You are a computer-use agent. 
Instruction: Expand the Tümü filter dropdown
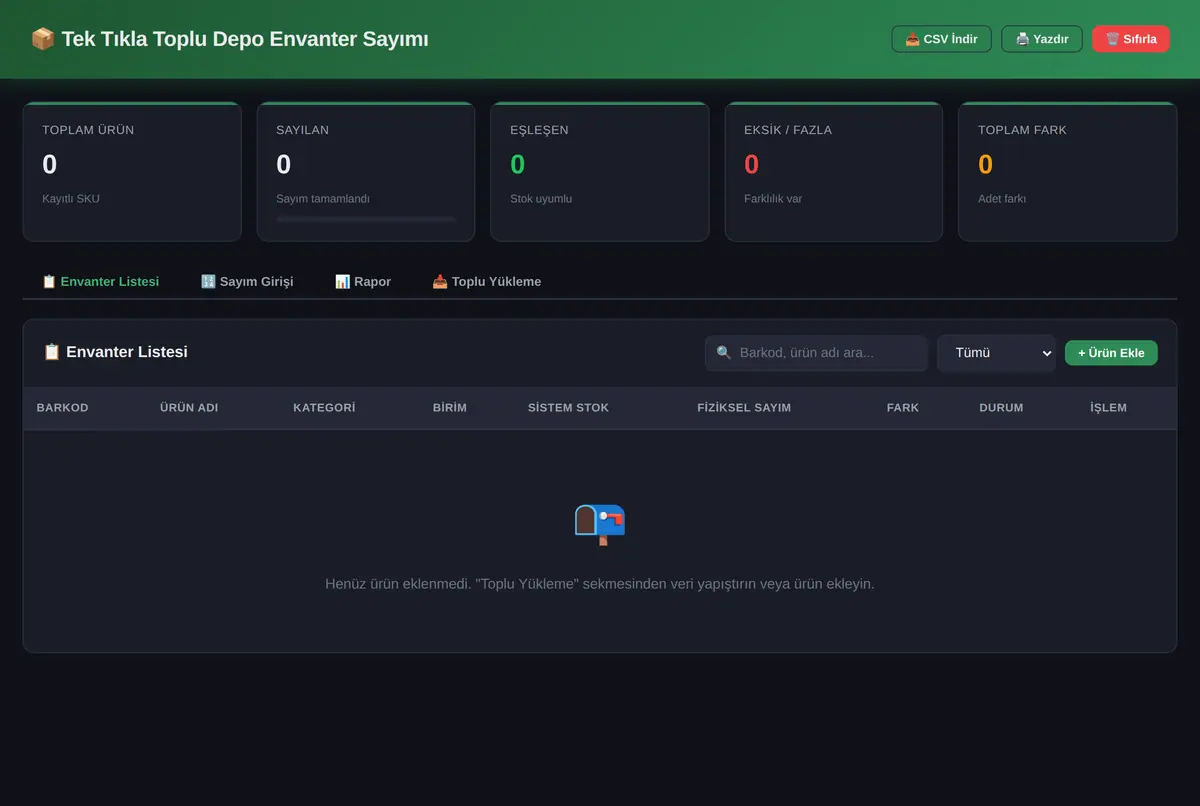point(996,353)
